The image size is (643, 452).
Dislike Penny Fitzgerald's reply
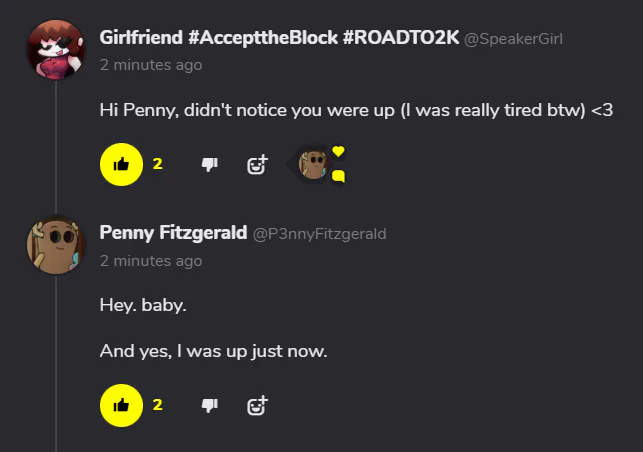pyautogui.click(x=210, y=405)
